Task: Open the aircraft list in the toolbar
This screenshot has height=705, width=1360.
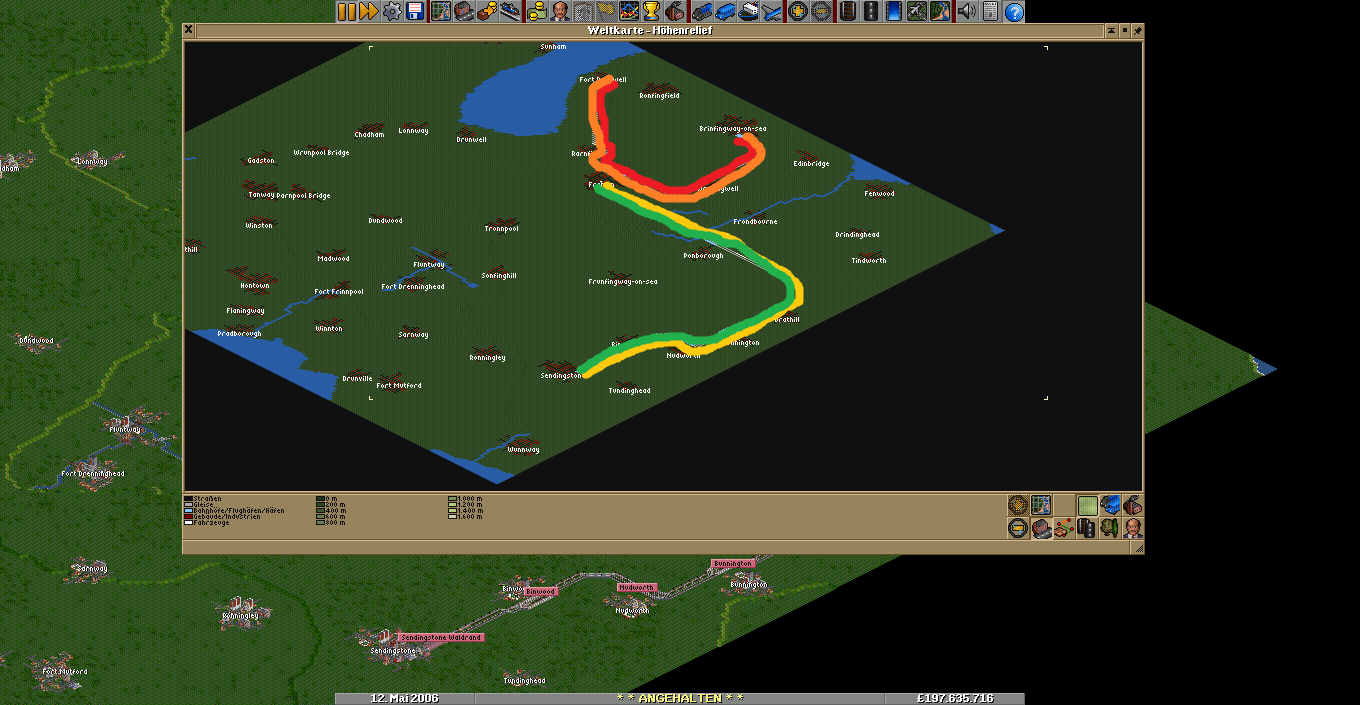Action: tap(772, 11)
